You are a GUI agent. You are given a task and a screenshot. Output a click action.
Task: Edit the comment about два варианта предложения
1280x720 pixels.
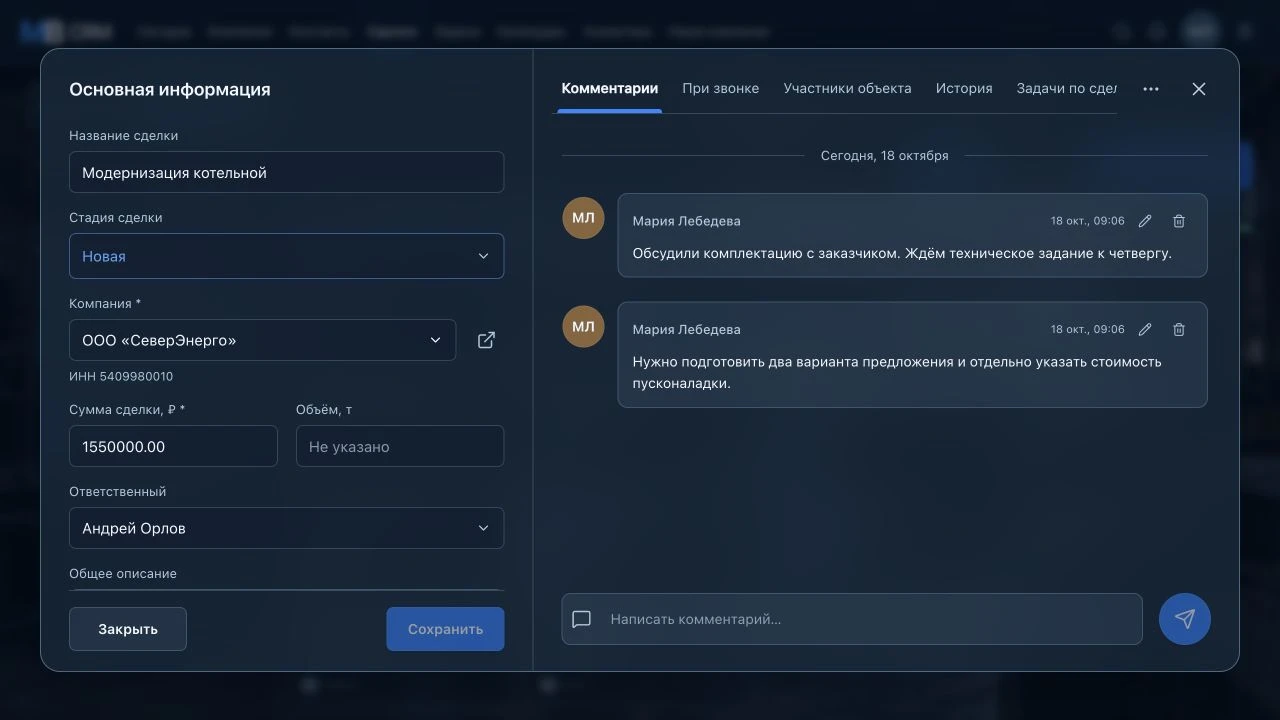coord(1145,329)
